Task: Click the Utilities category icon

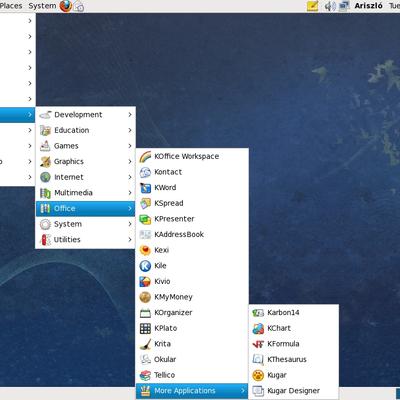Action: tap(45, 240)
